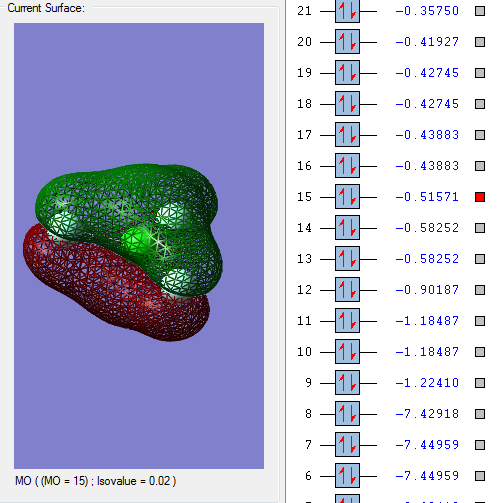Image resolution: width=503 pixels, height=503 pixels.
Task: Click the electron occupancy box for orbital 21
Action: [x=347, y=11]
